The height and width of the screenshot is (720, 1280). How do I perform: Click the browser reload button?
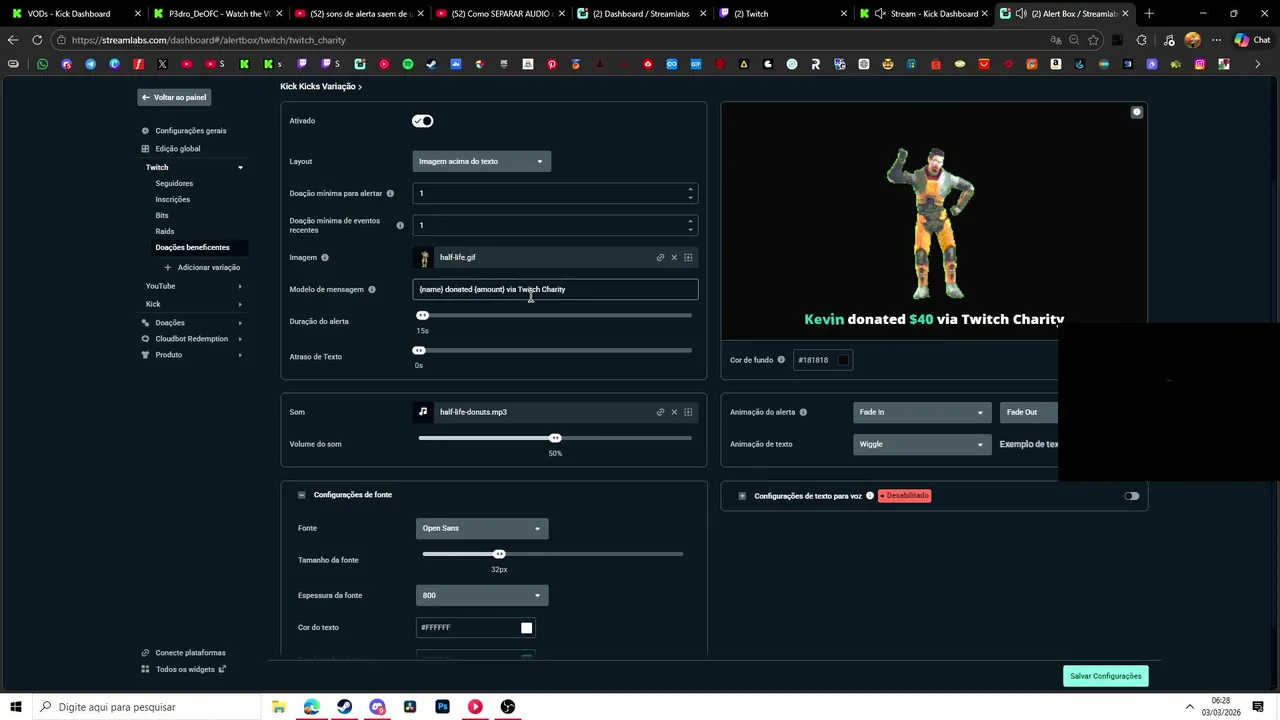pos(37,40)
